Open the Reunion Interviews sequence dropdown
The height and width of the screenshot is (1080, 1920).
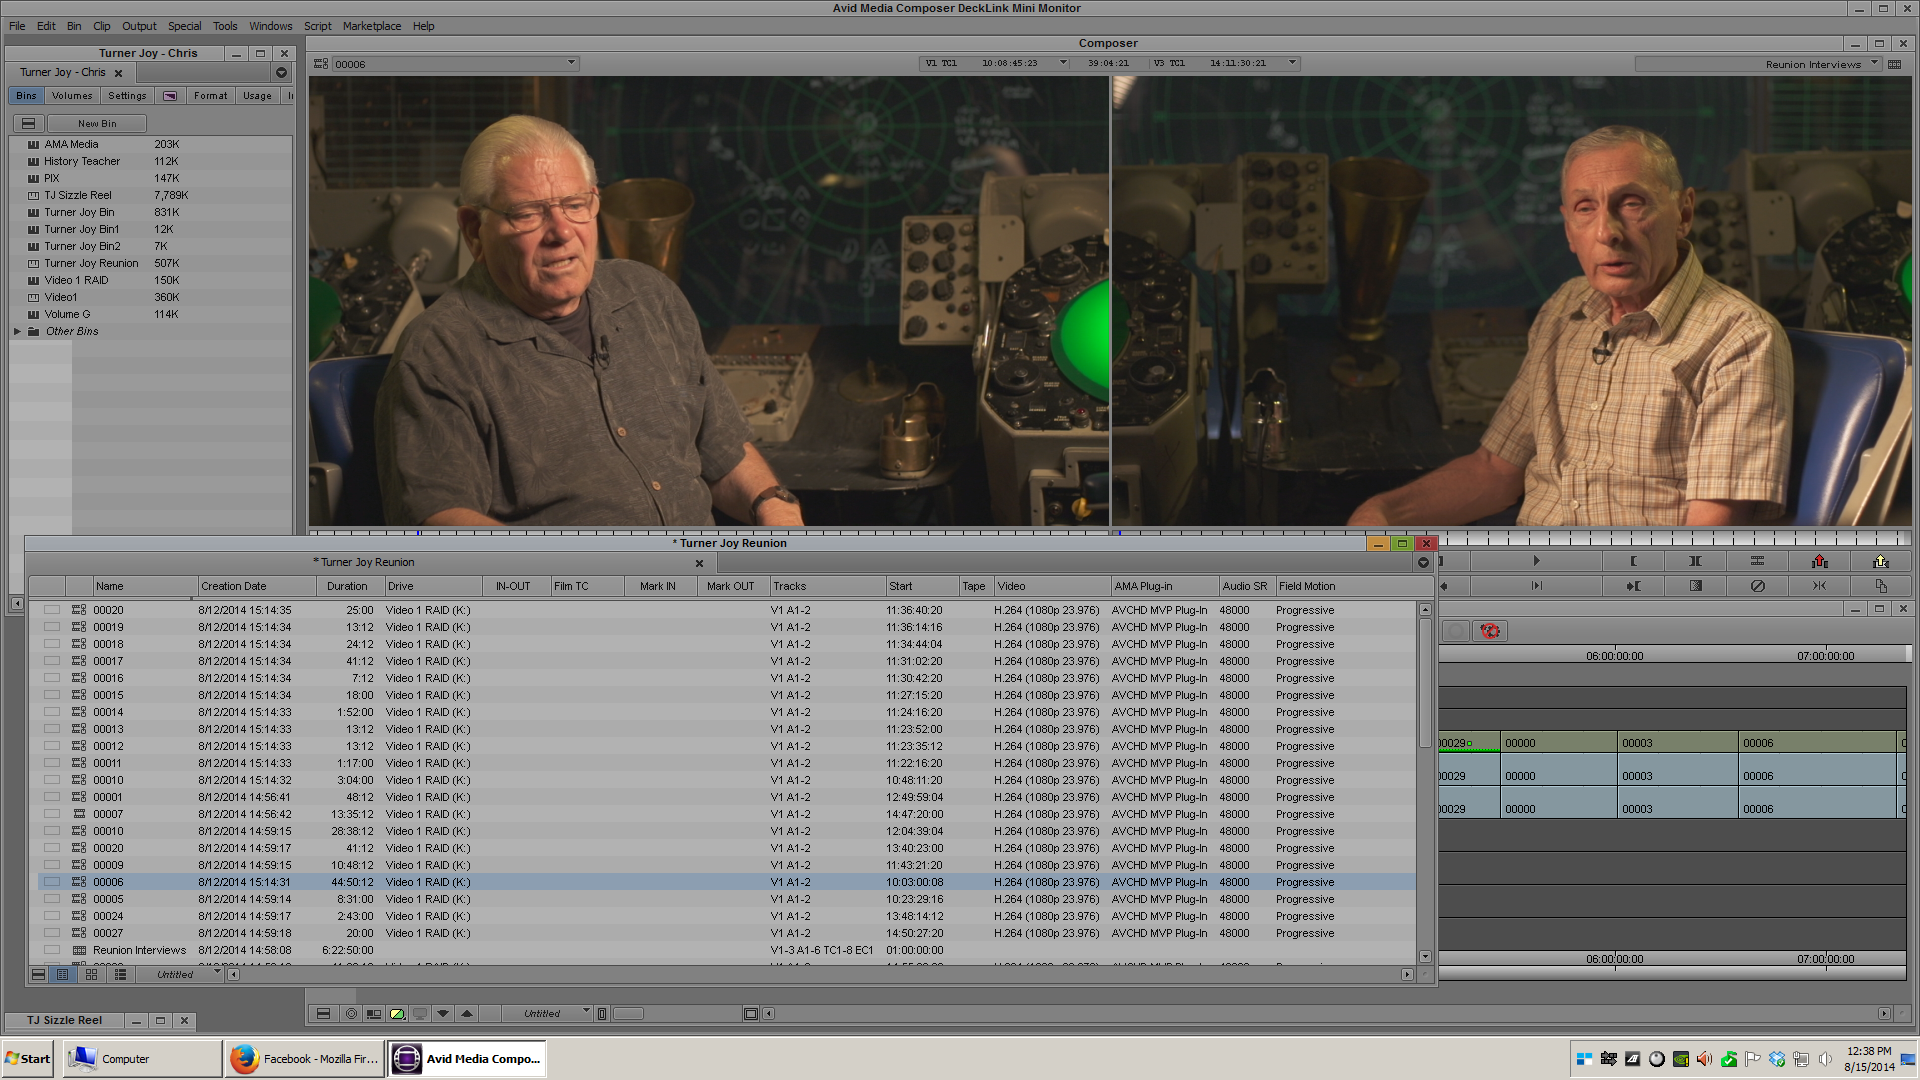(1874, 63)
